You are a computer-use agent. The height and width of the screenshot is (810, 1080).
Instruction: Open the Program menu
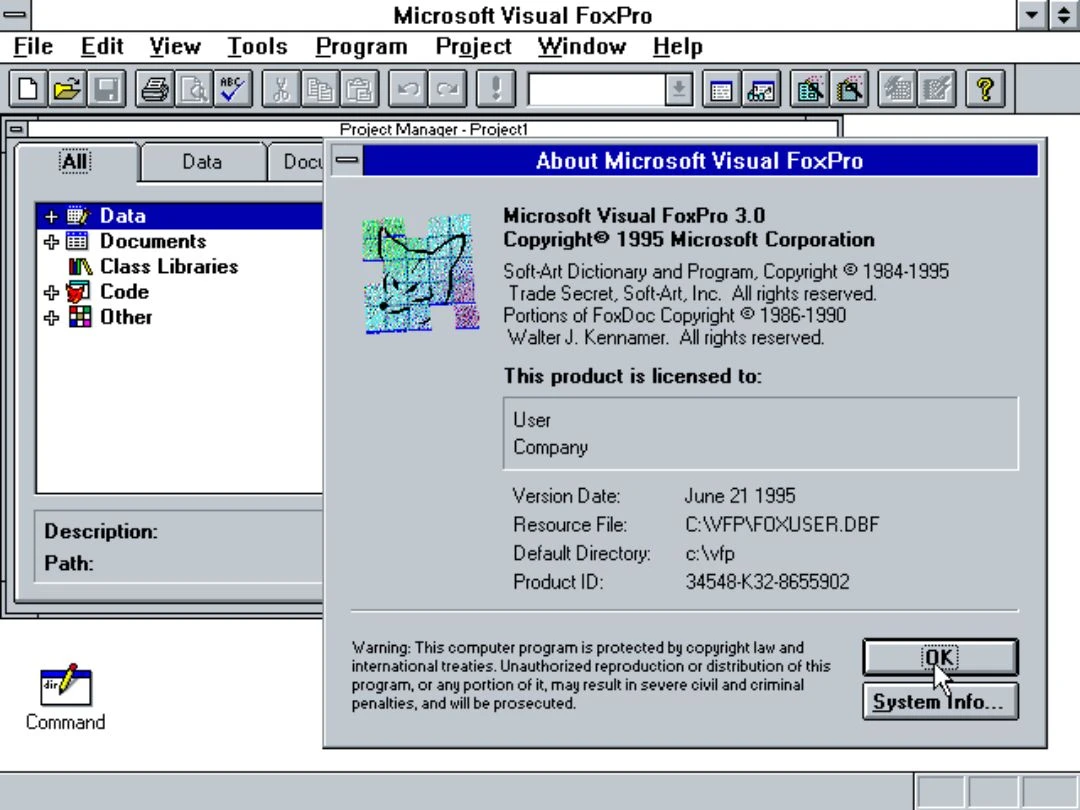[x=361, y=47]
